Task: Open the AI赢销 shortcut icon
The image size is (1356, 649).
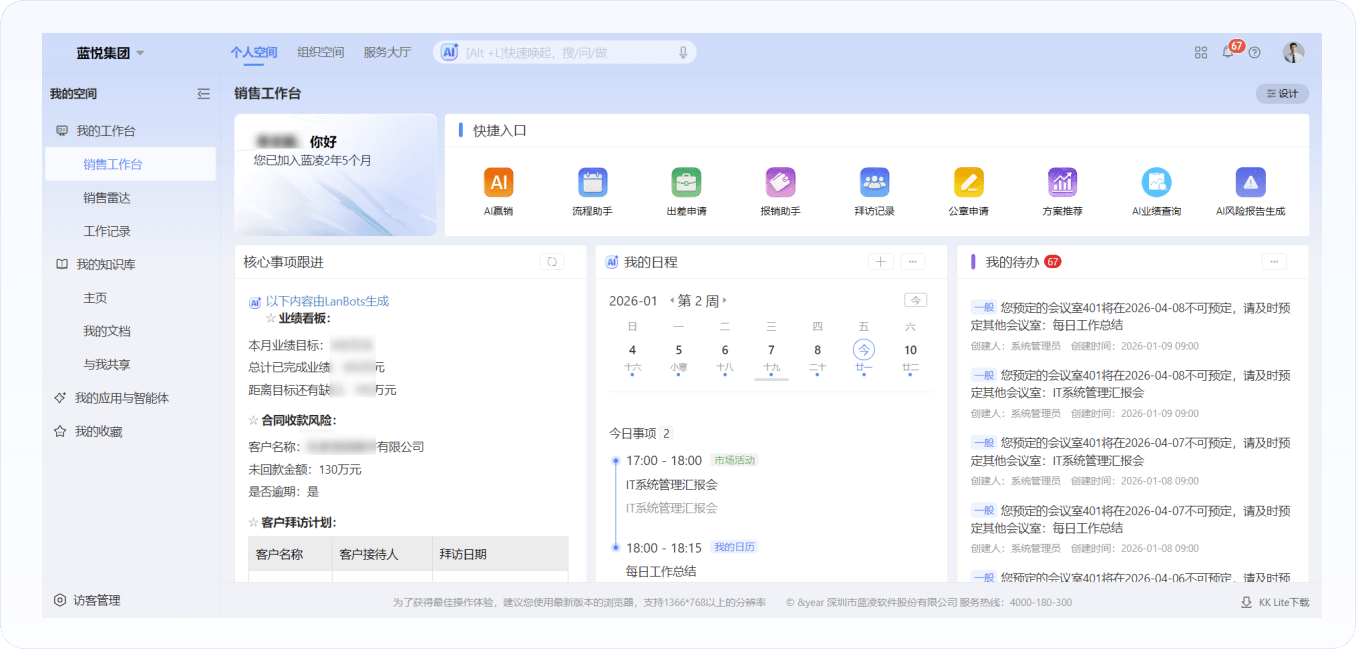Action: pyautogui.click(x=498, y=183)
